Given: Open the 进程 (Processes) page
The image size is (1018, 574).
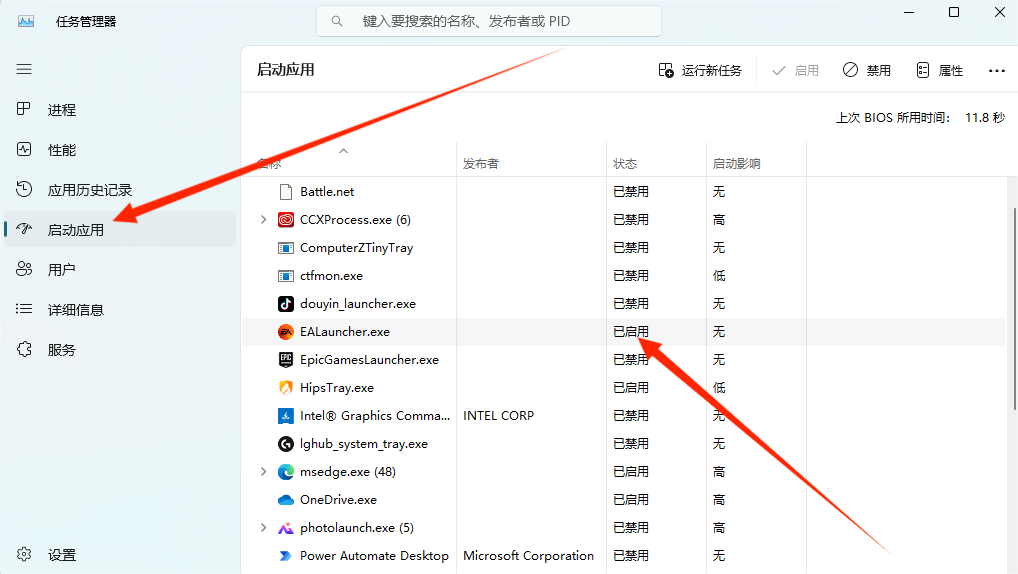Looking at the screenshot, I should (x=120, y=110).
